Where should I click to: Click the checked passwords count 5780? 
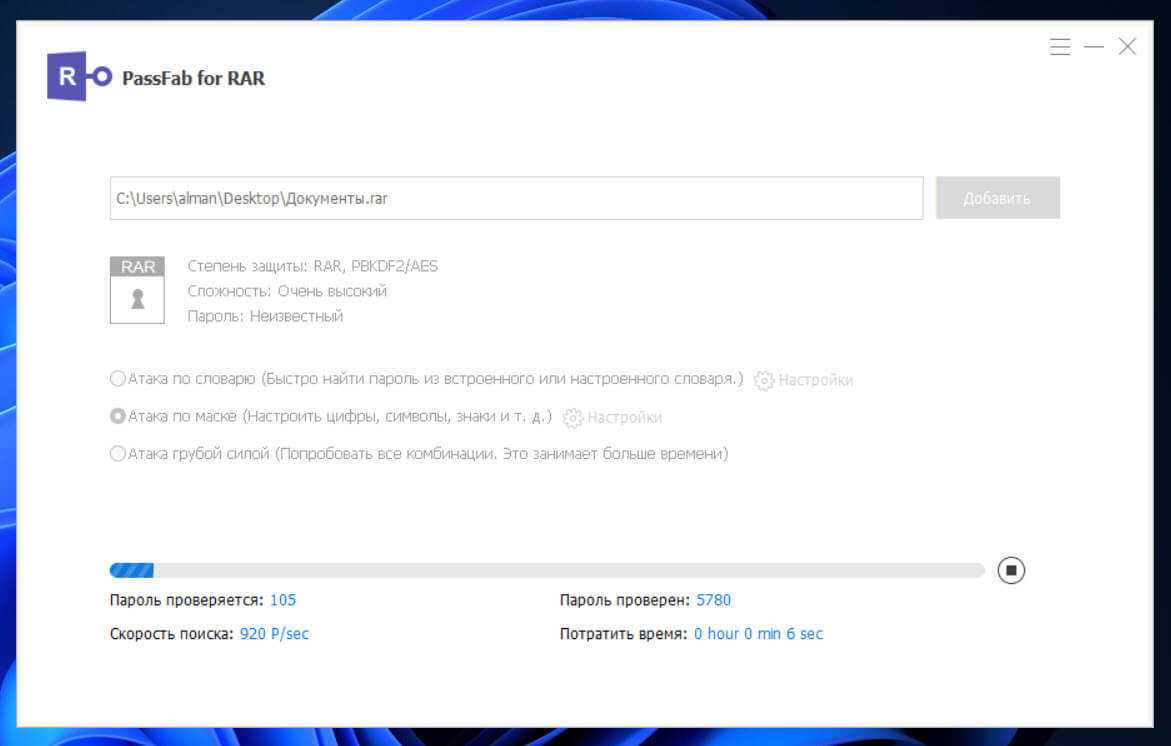tap(713, 600)
